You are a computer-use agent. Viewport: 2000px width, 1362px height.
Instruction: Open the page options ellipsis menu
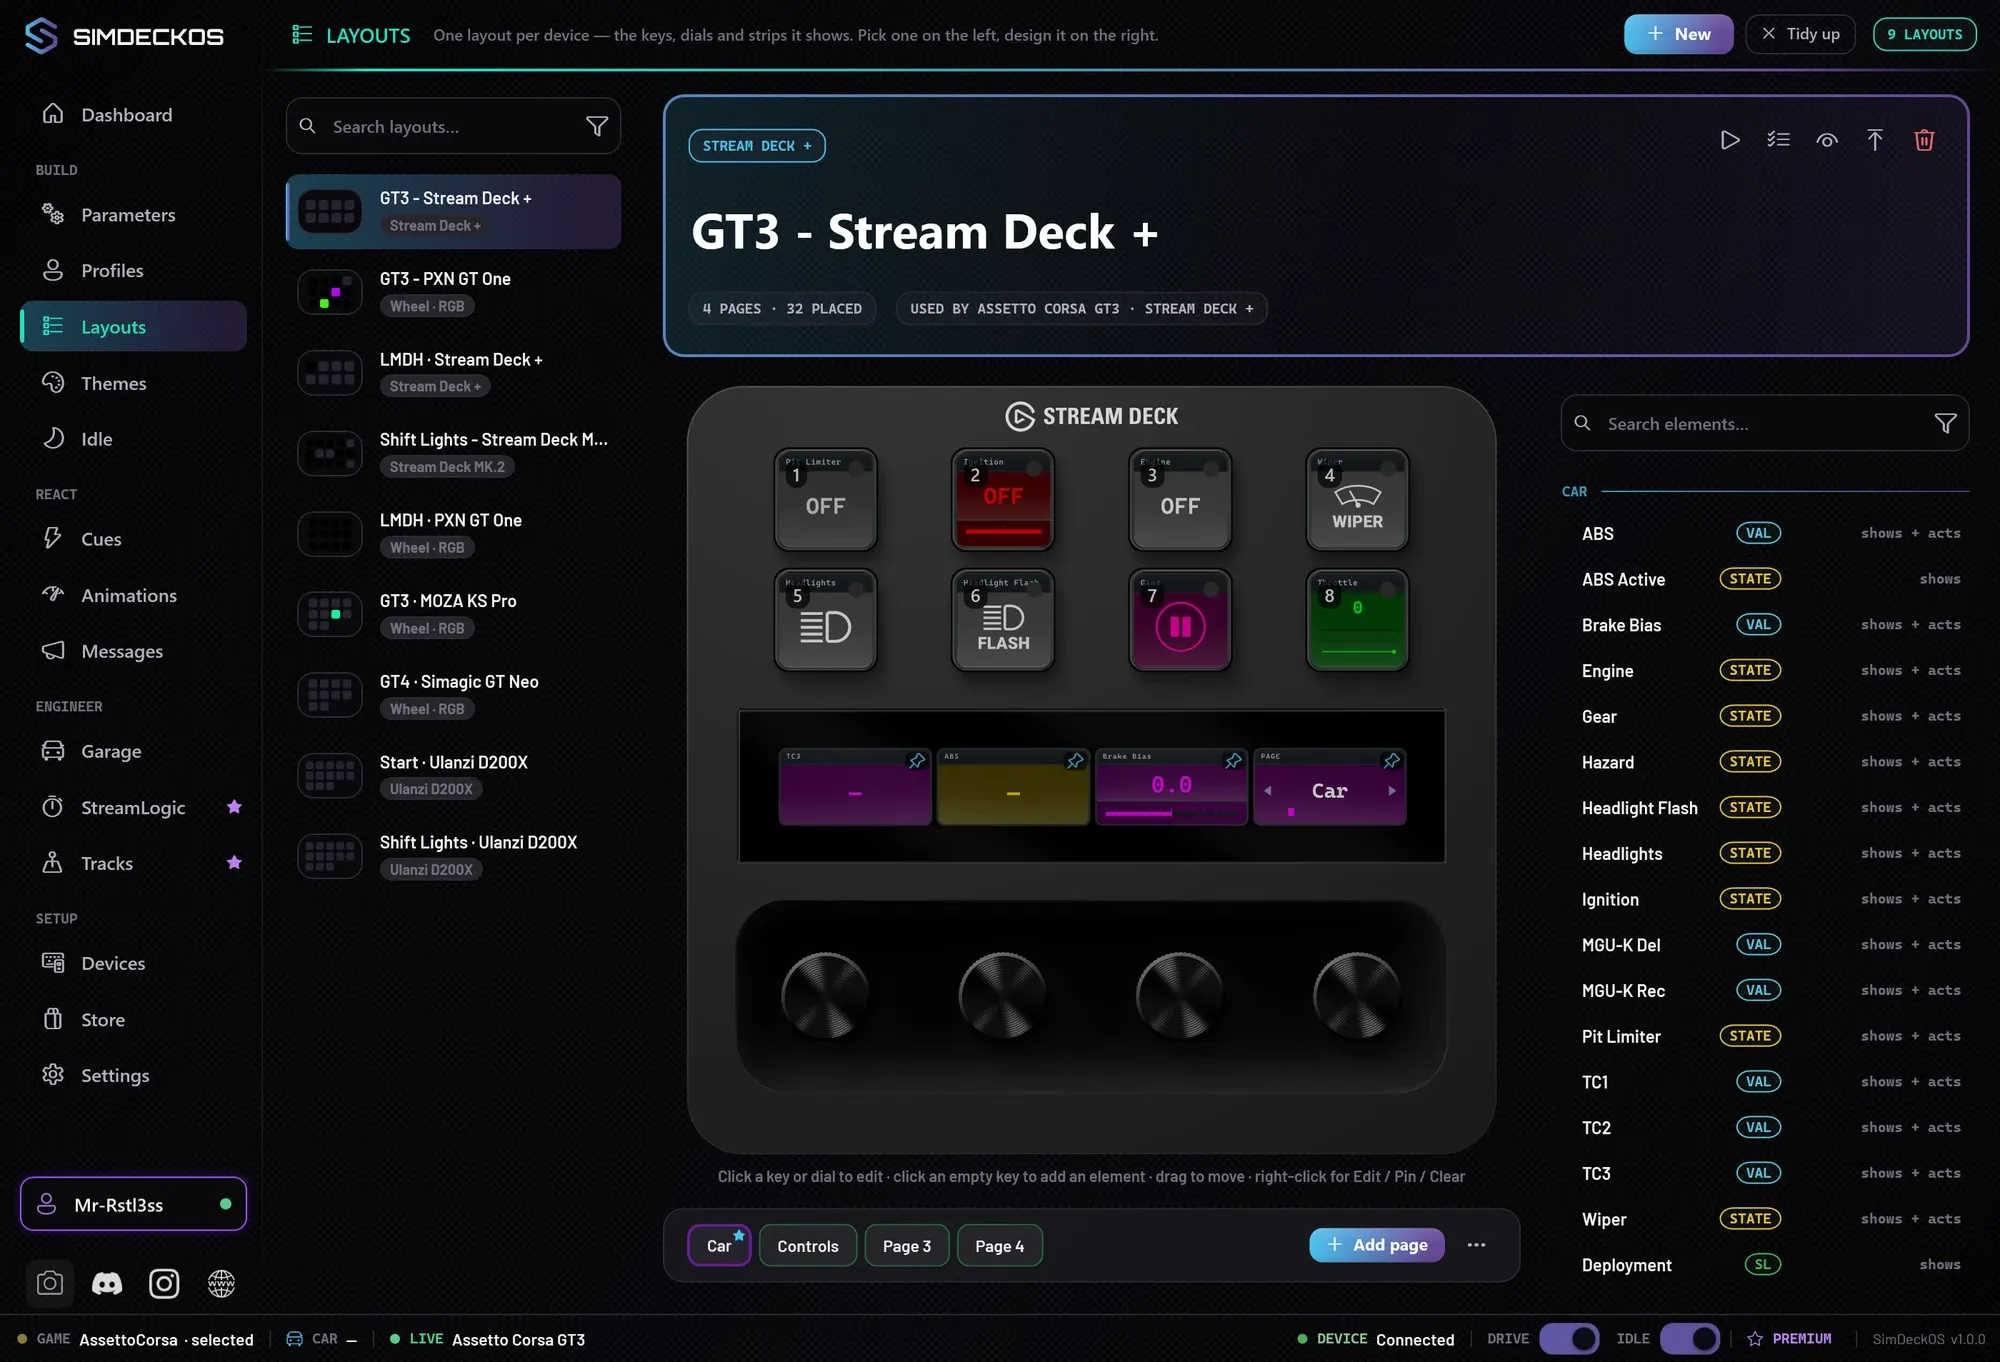point(1476,1245)
